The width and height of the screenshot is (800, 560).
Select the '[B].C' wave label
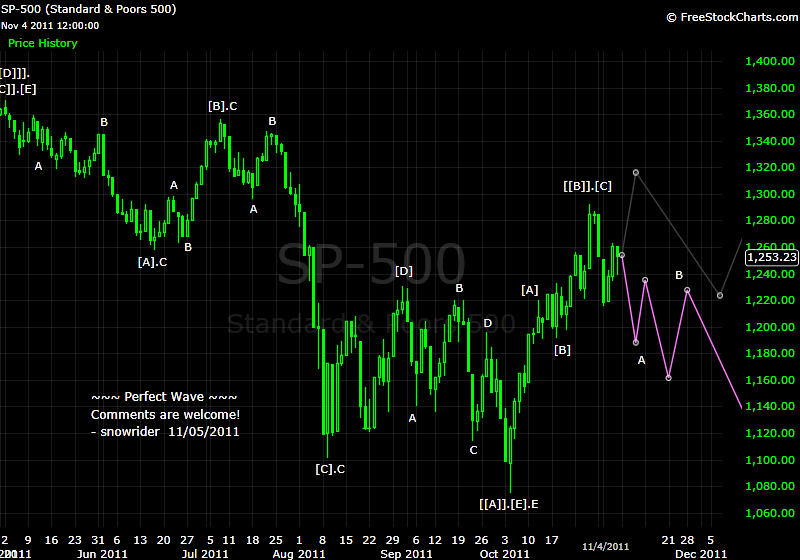[222, 106]
